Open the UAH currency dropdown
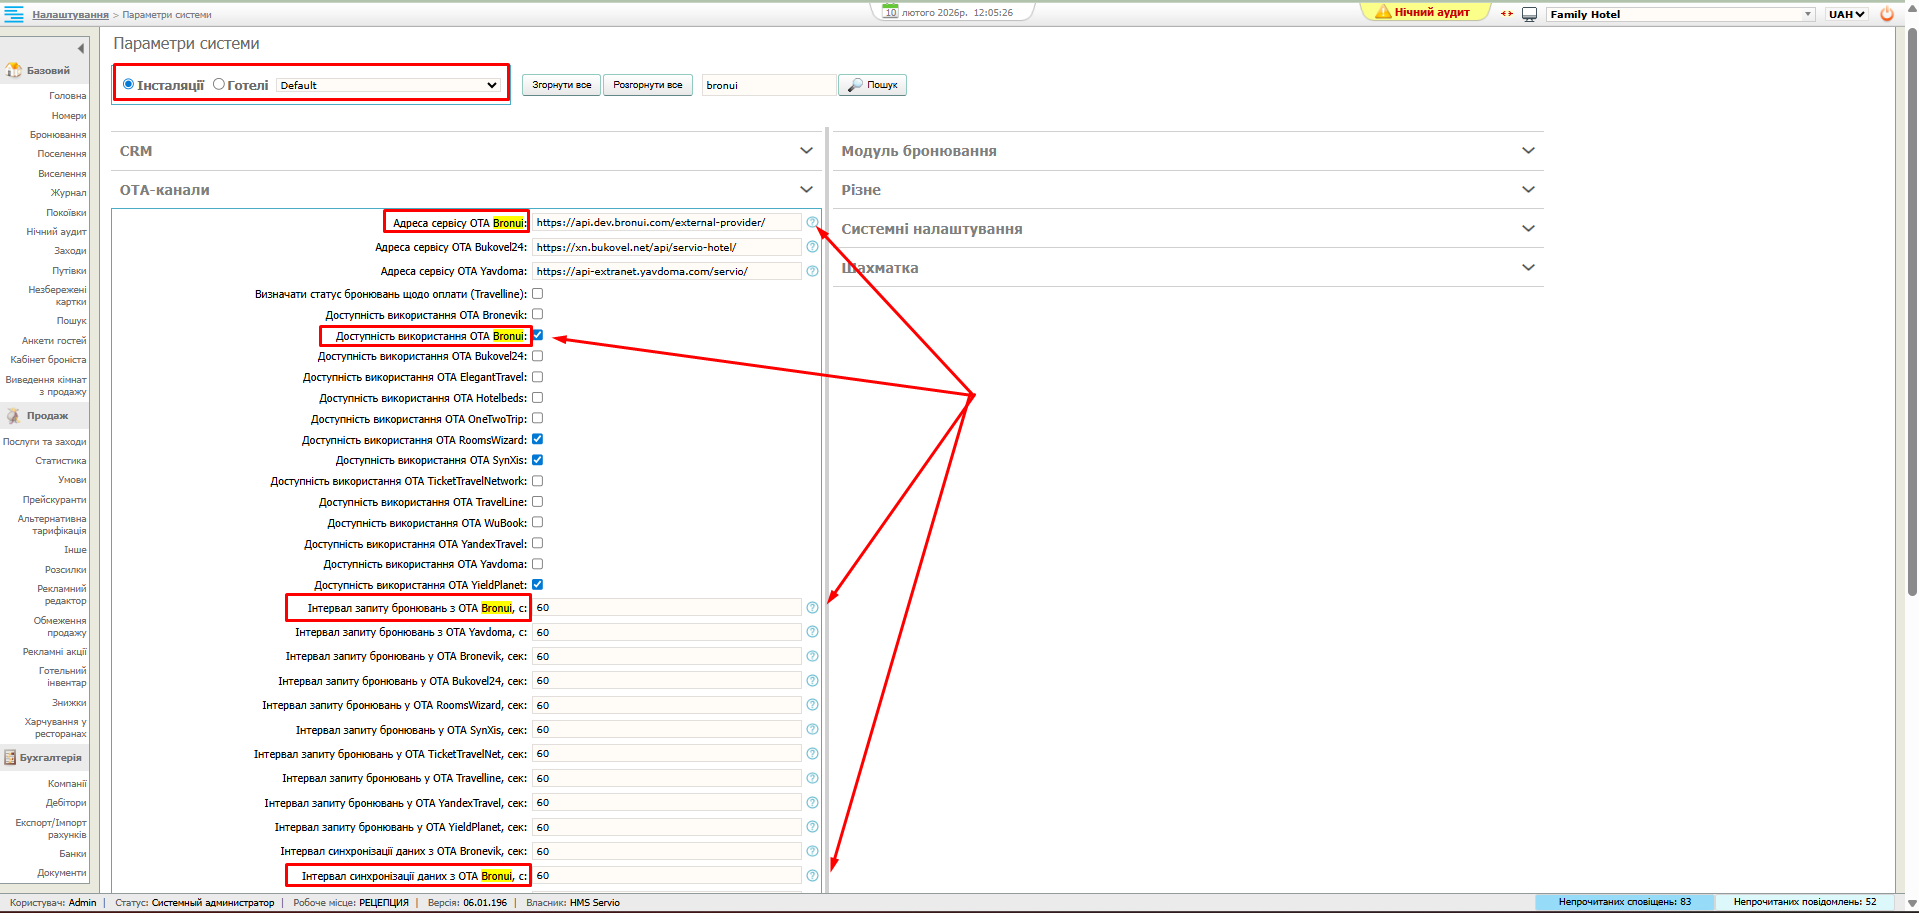Viewport: 1919px width, 913px height. pyautogui.click(x=1846, y=14)
